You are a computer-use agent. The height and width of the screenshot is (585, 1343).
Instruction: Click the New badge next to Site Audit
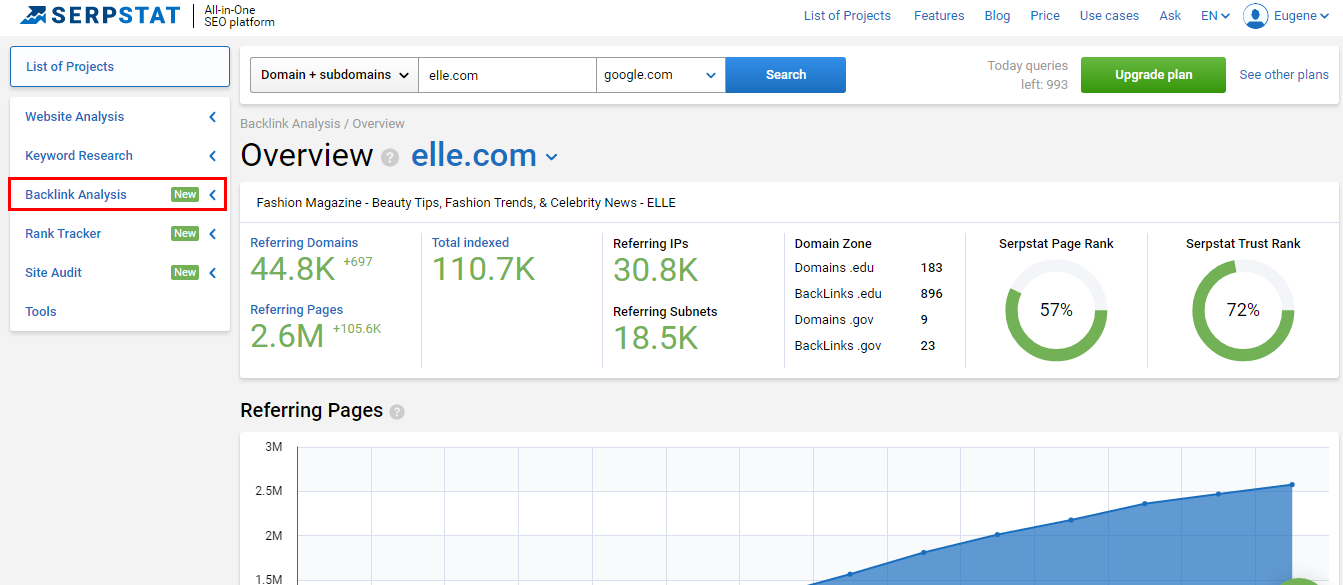tap(185, 273)
